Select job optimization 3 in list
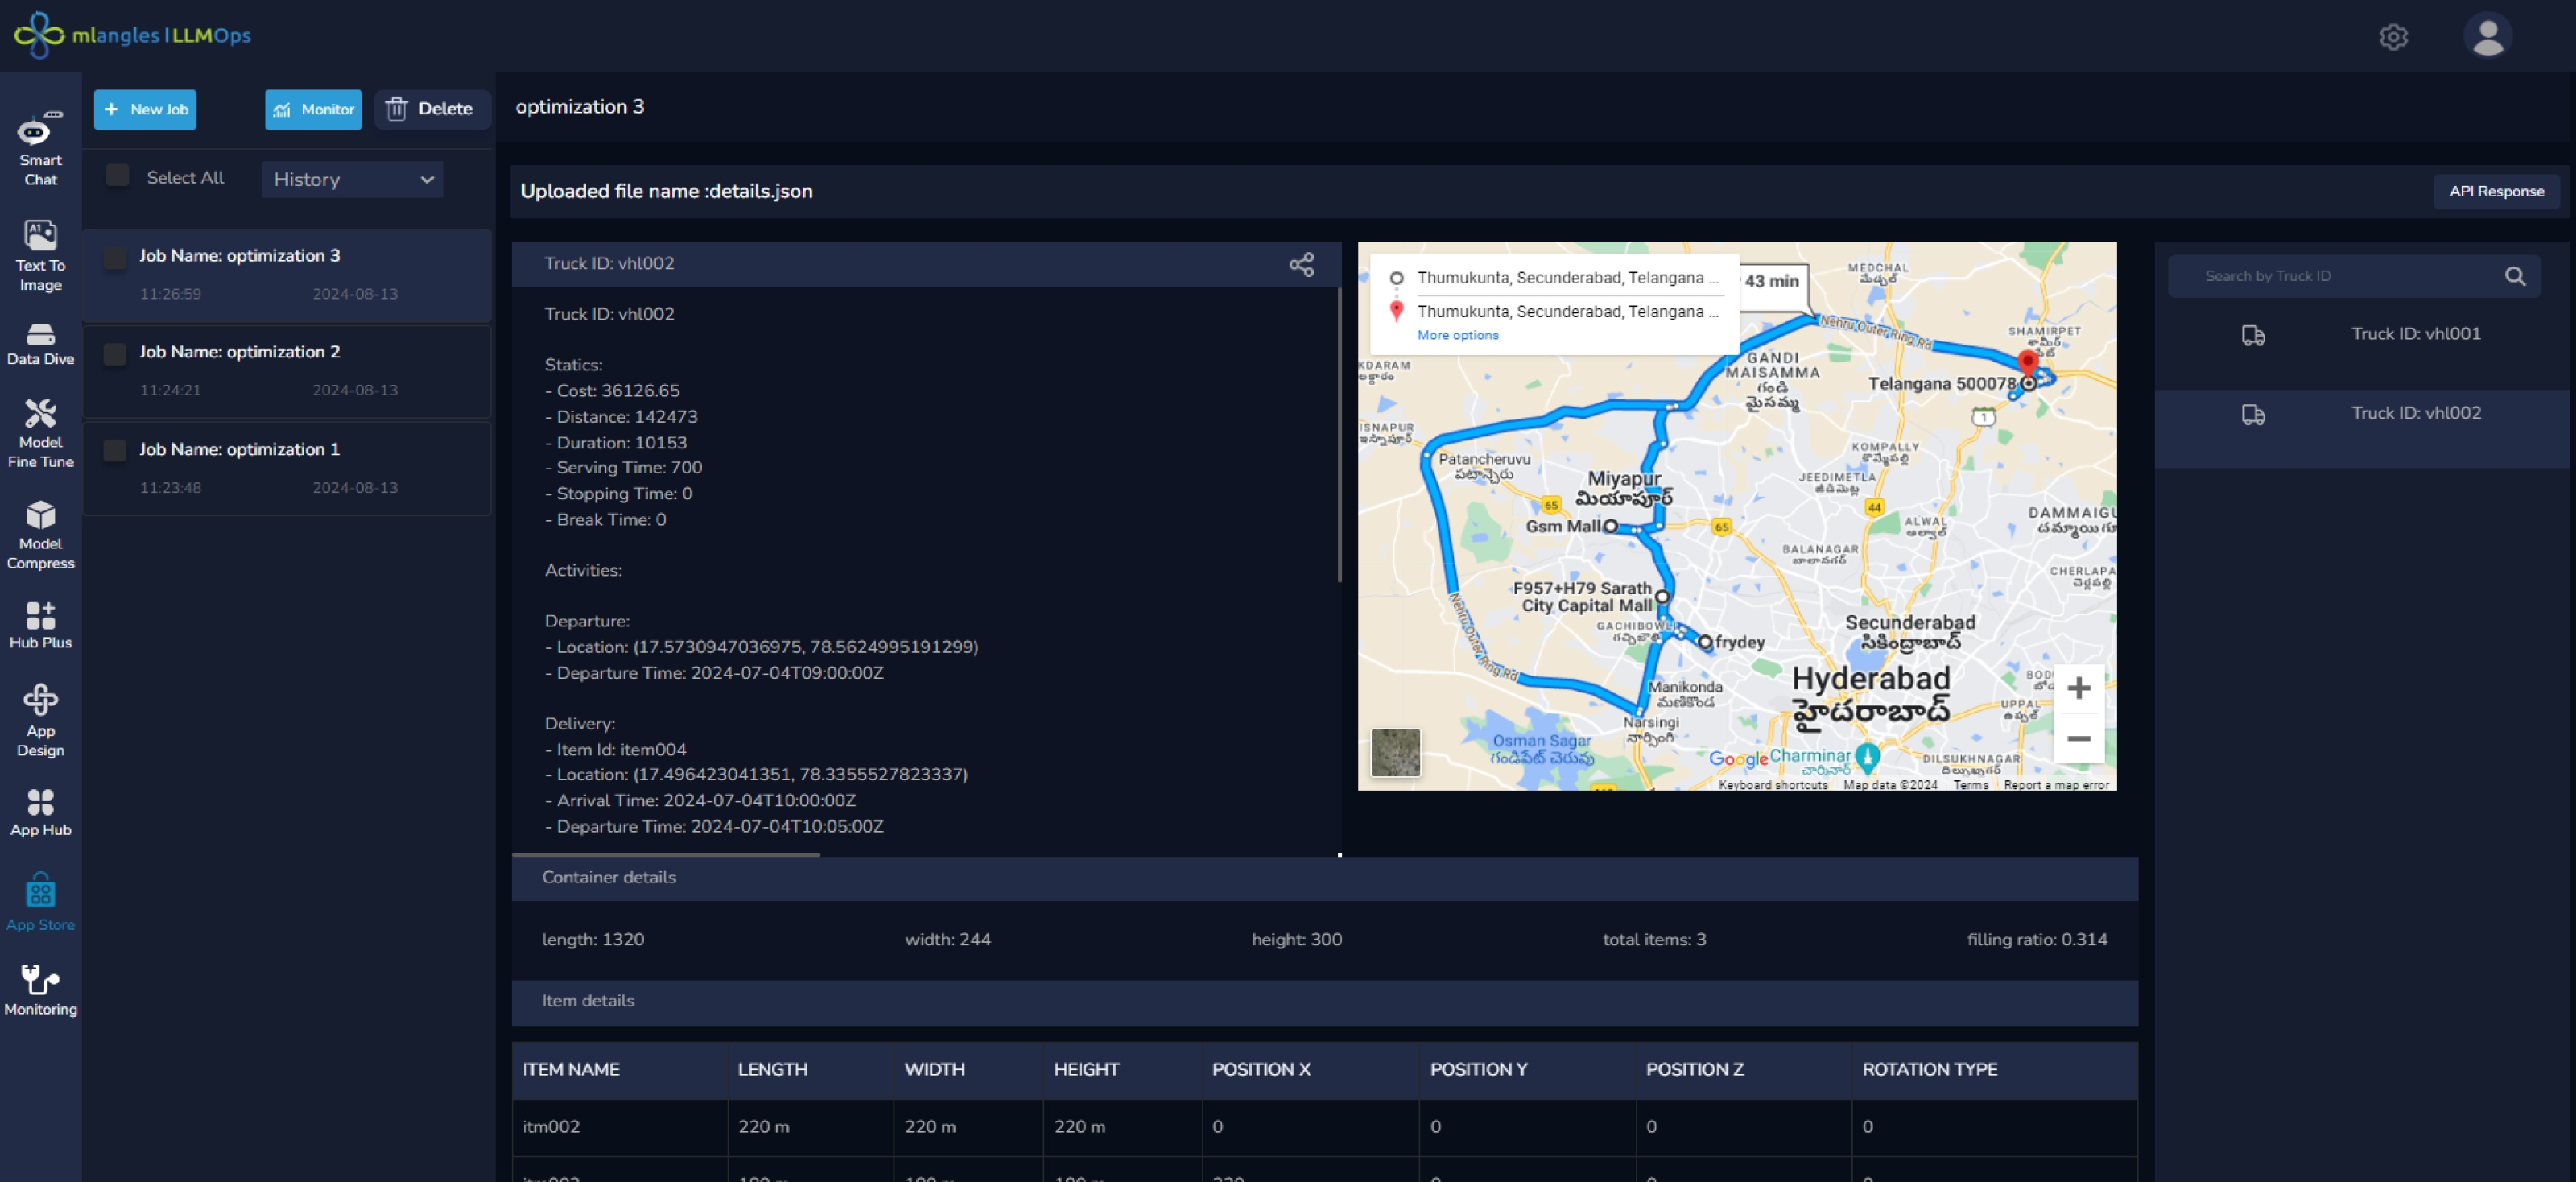 tap(287, 275)
